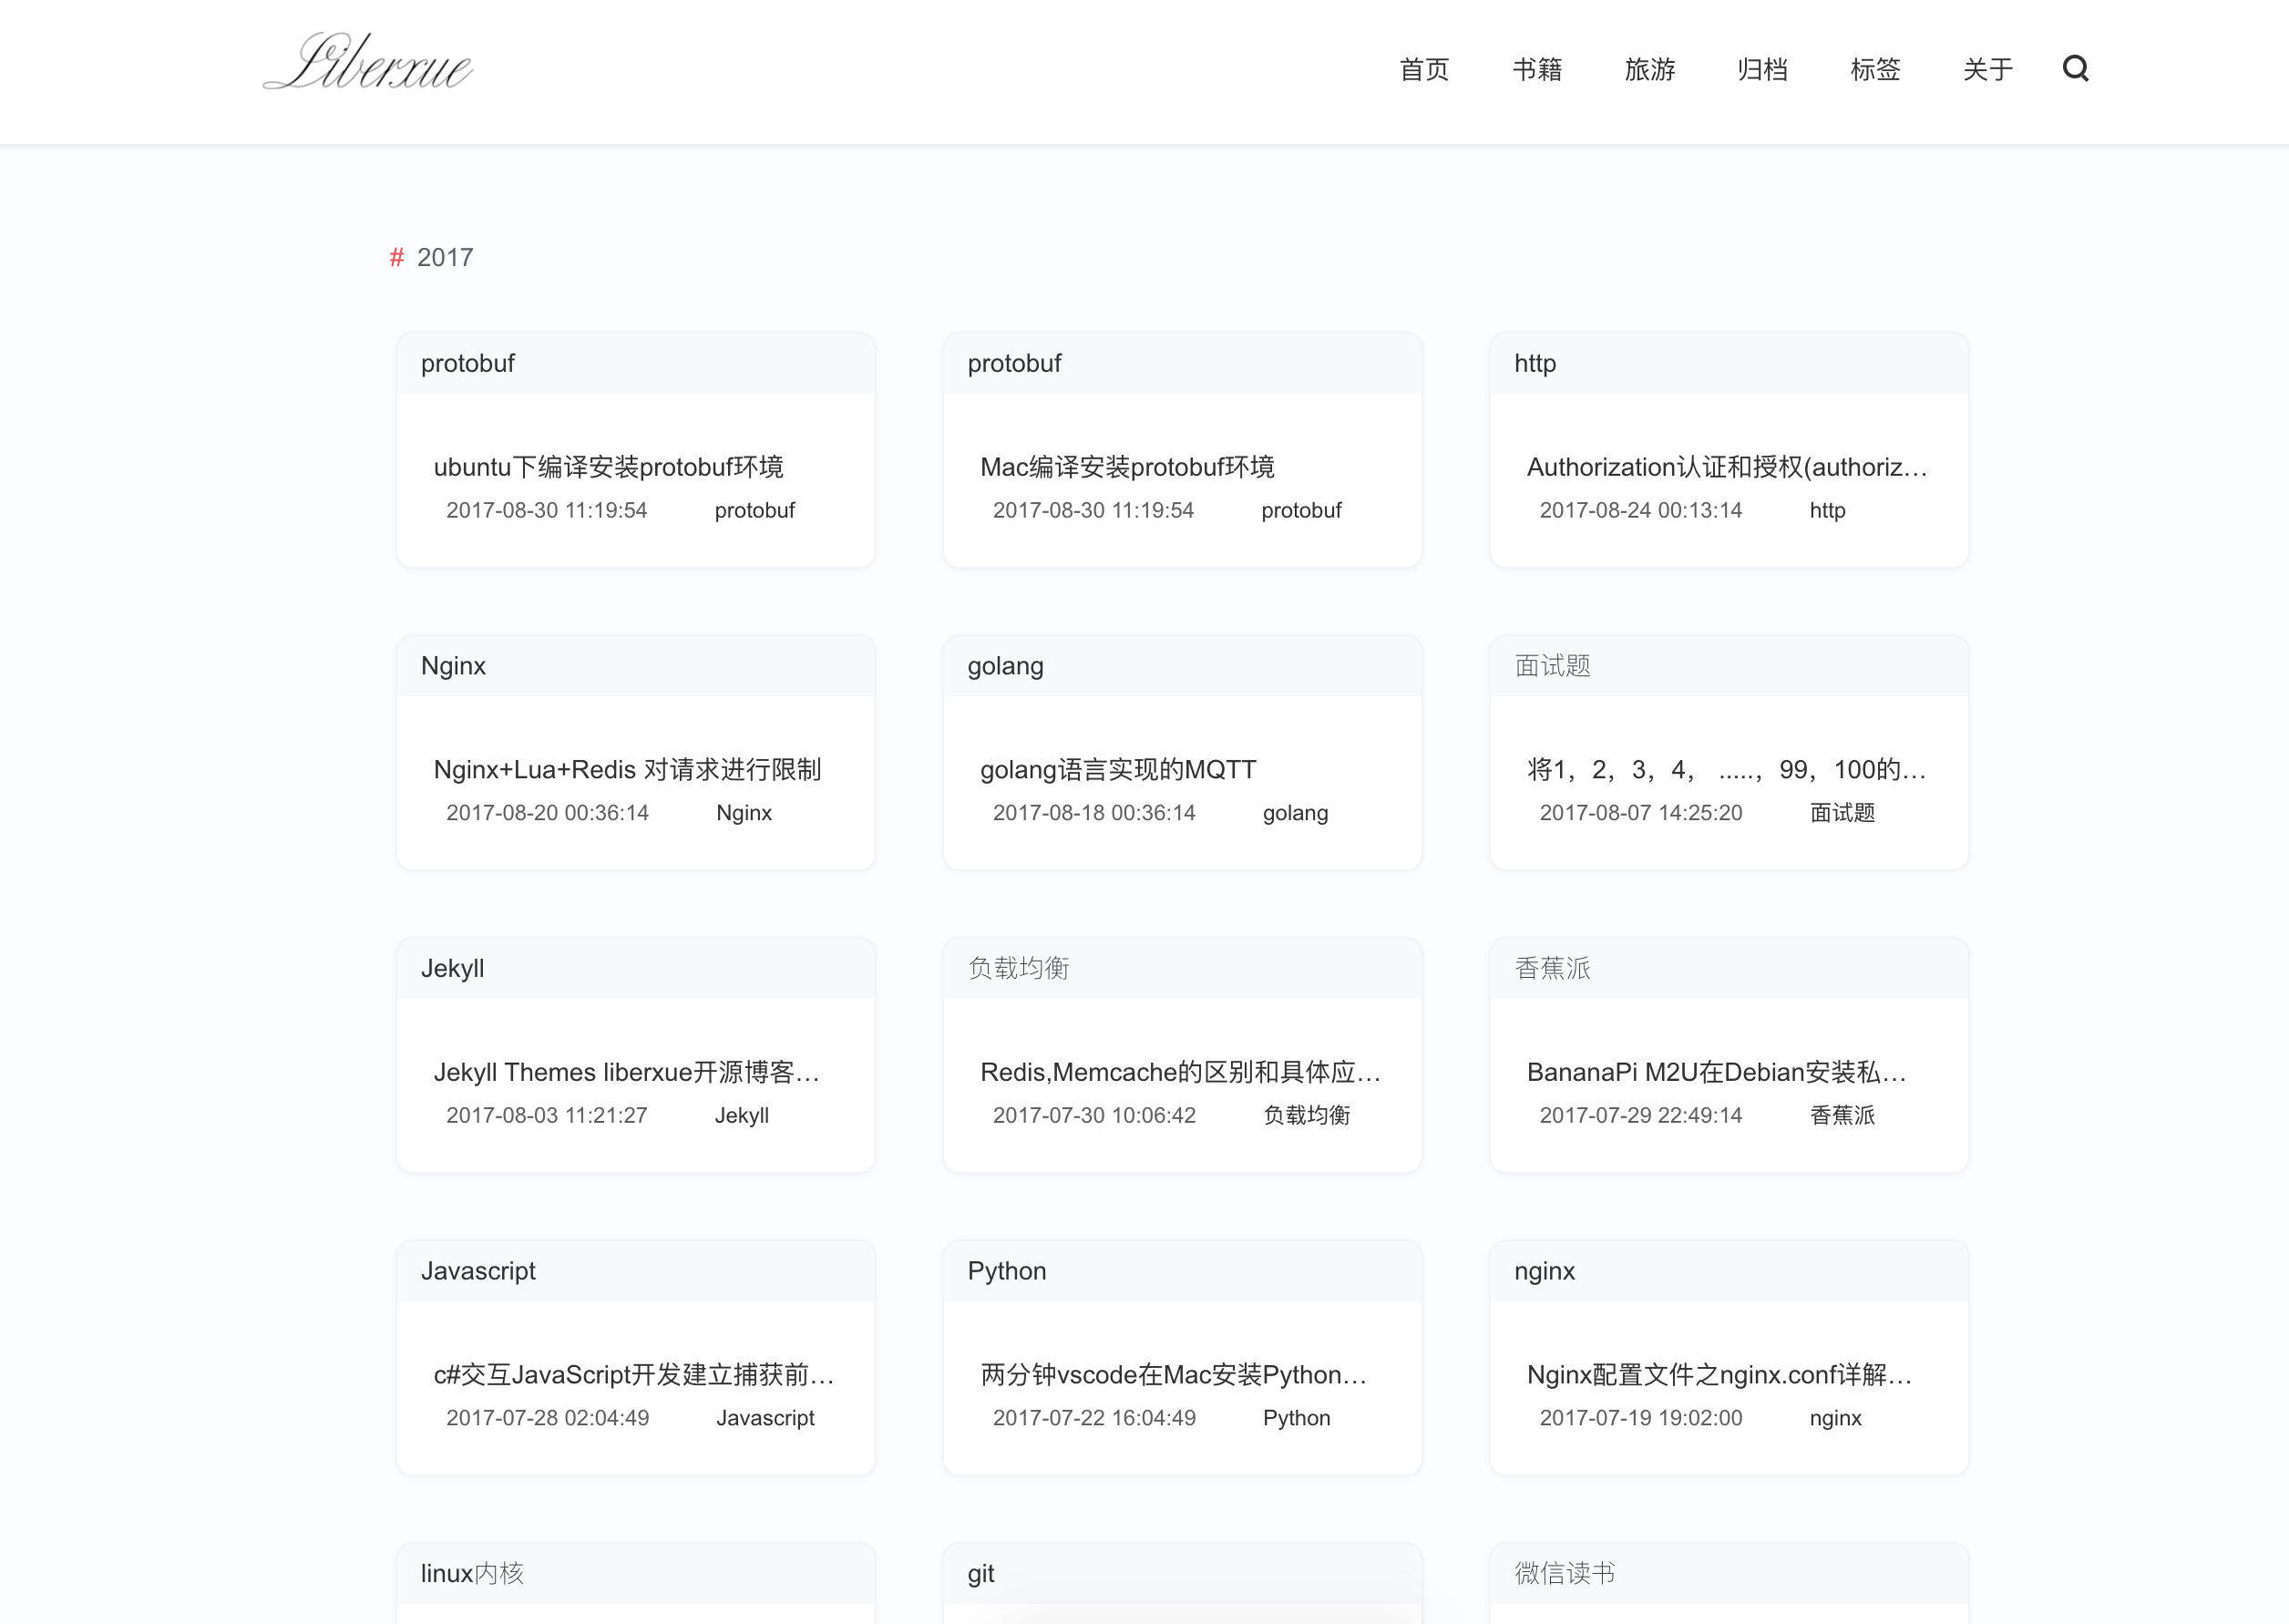Open the 标签 tags page
This screenshot has height=1624, width=2289.
click(1874, 70)
